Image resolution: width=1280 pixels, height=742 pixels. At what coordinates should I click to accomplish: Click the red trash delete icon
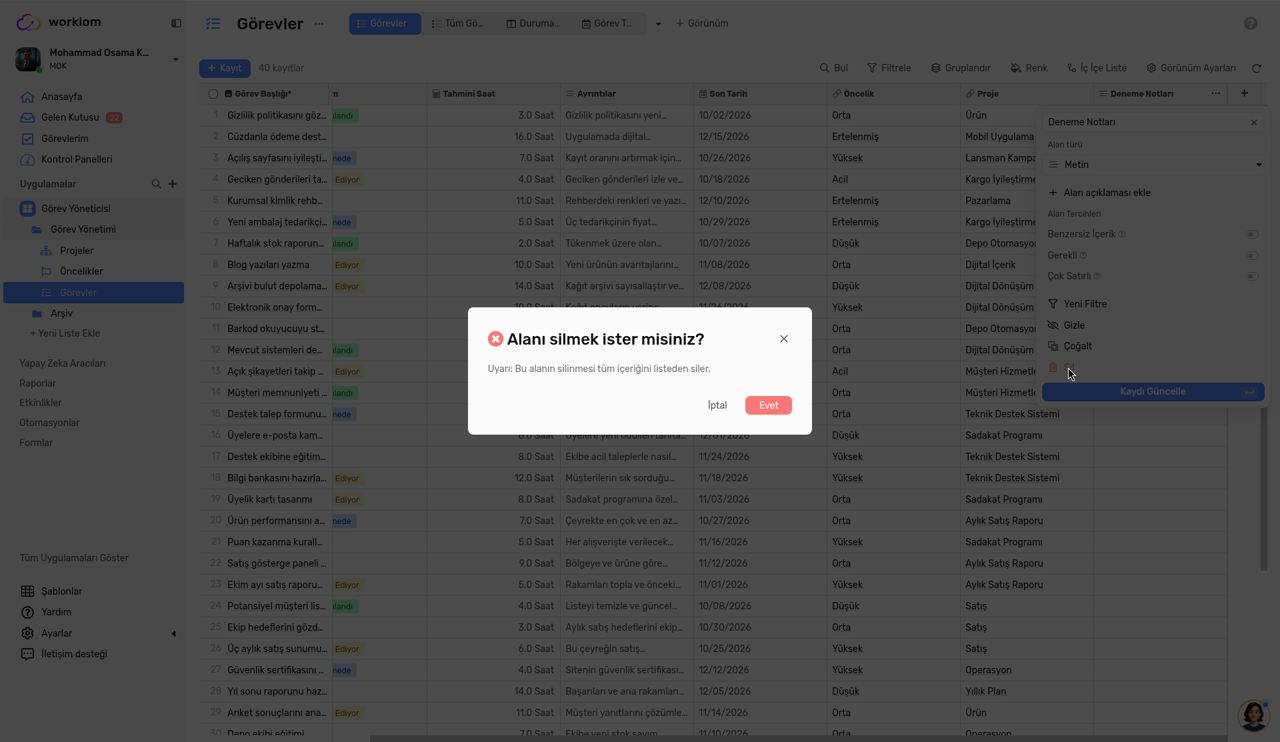pos(1053,368)
